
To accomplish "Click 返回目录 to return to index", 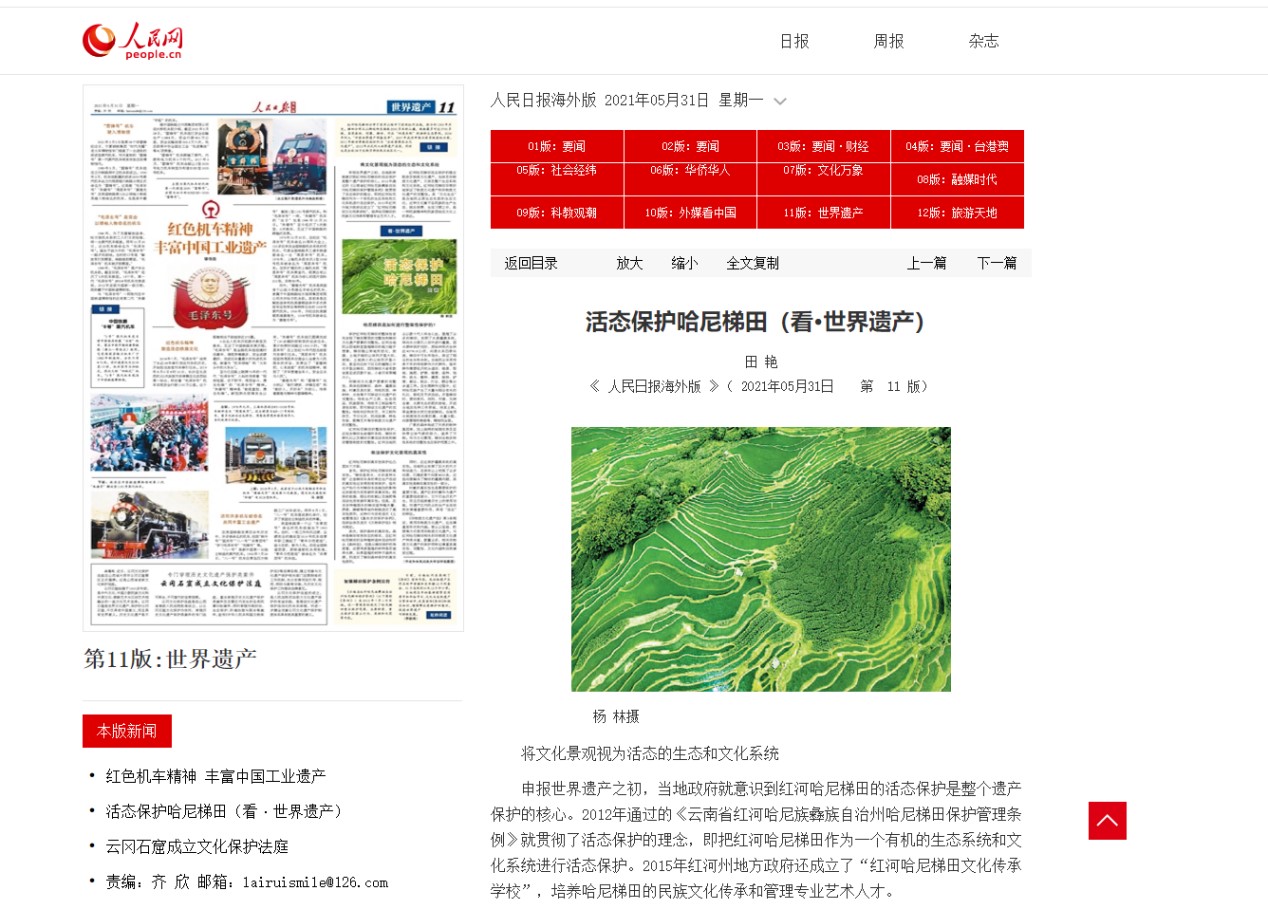I will tap(531, 263).
